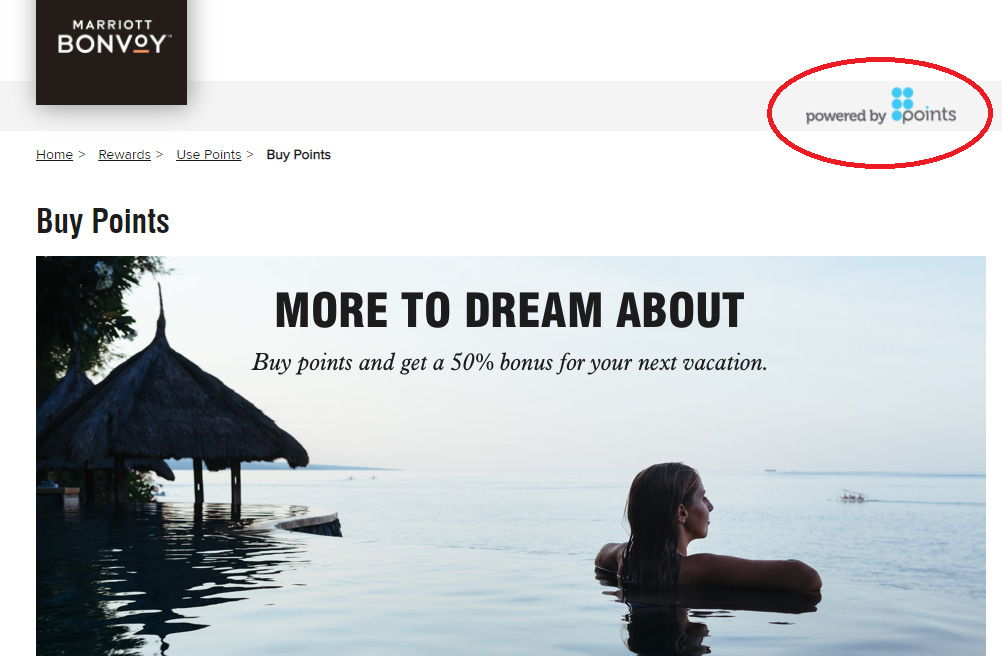Open the Home breadcrumb link

pos(54,155)
